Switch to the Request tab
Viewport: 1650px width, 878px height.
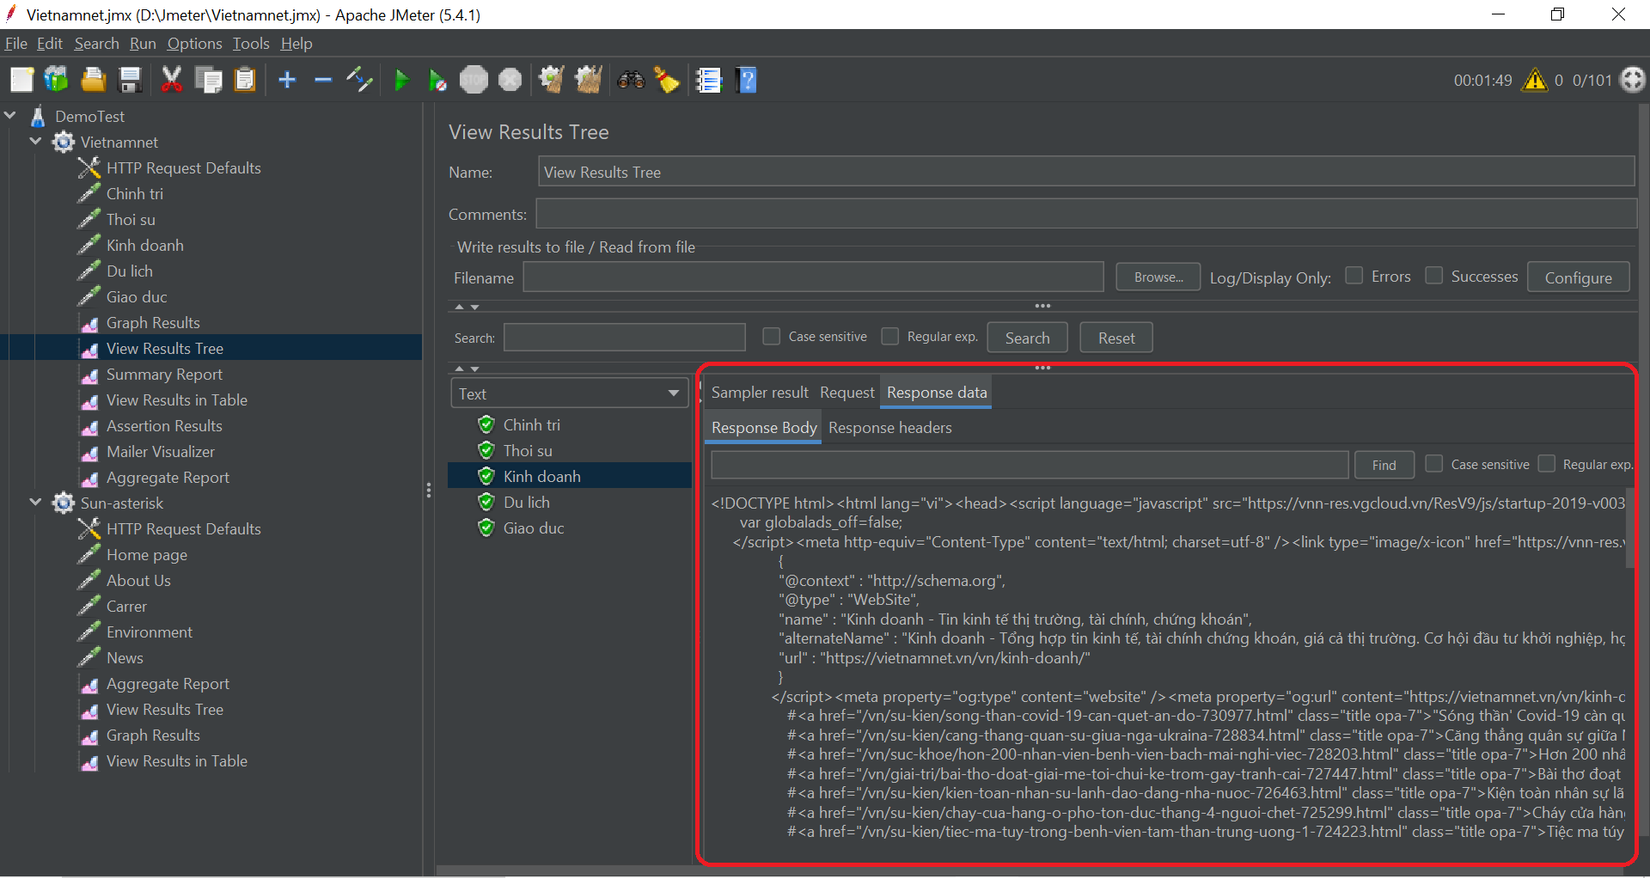pos(847,393)
